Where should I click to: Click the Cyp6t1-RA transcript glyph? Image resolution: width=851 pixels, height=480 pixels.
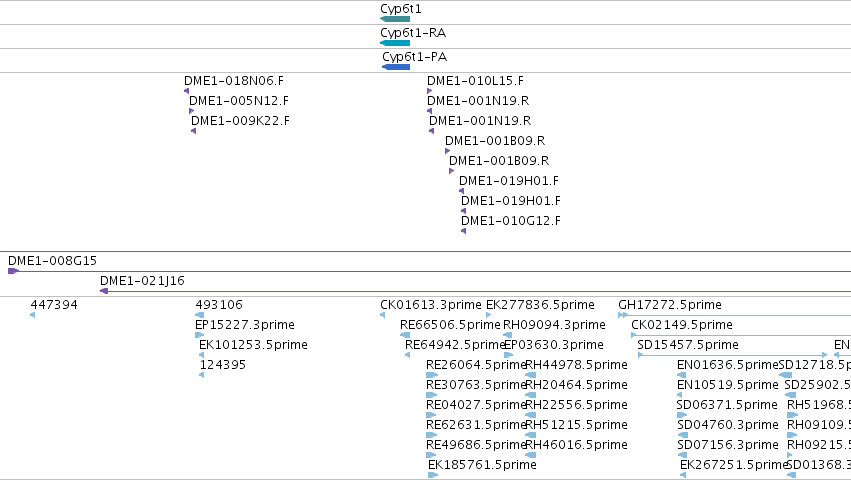click(395, 43)
